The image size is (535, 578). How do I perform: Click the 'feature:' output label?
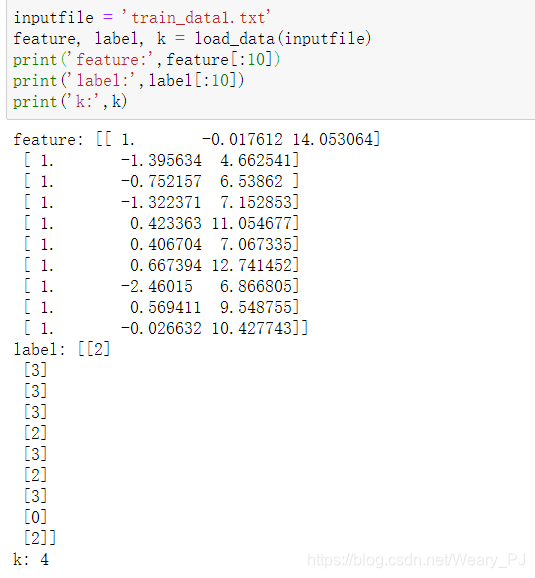point(49,140)
